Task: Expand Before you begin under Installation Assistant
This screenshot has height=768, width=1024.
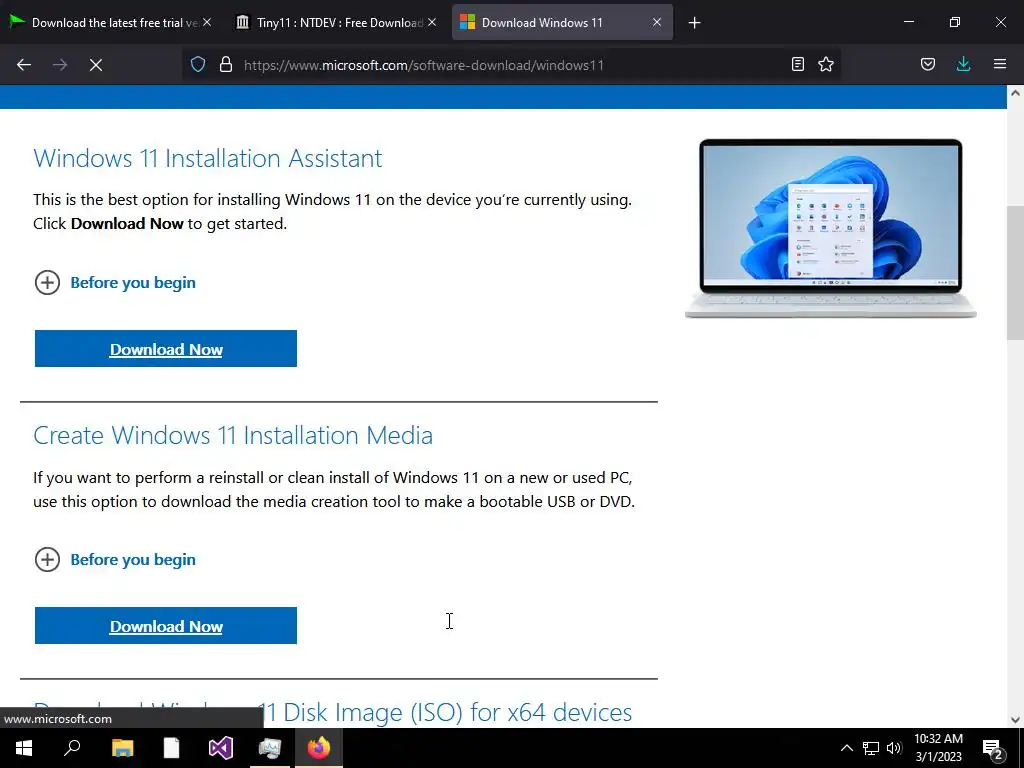Action: 116,283
